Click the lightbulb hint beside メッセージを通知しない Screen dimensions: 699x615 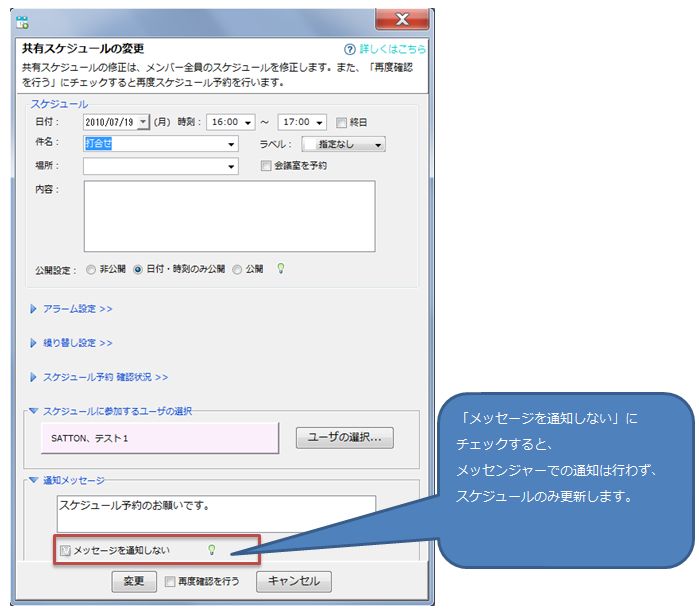(x=212, y=549)
